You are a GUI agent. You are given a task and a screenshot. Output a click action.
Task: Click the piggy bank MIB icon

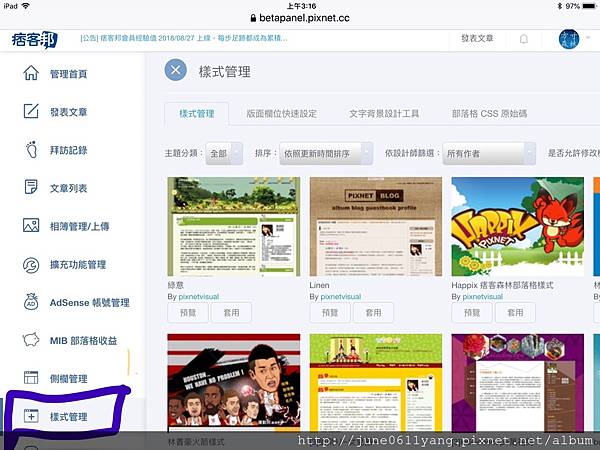click(x=31, y=340)
